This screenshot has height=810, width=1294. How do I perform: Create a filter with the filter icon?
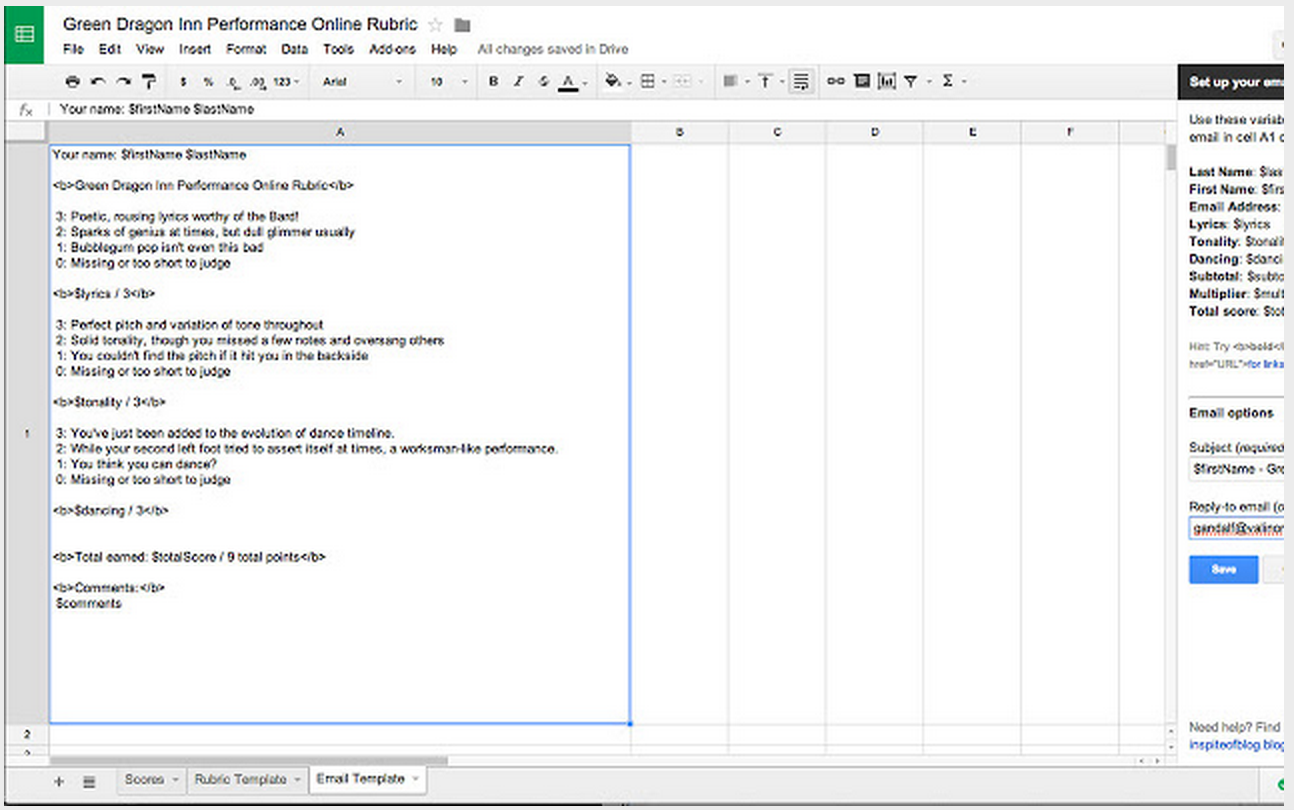[x=912, y=81]
